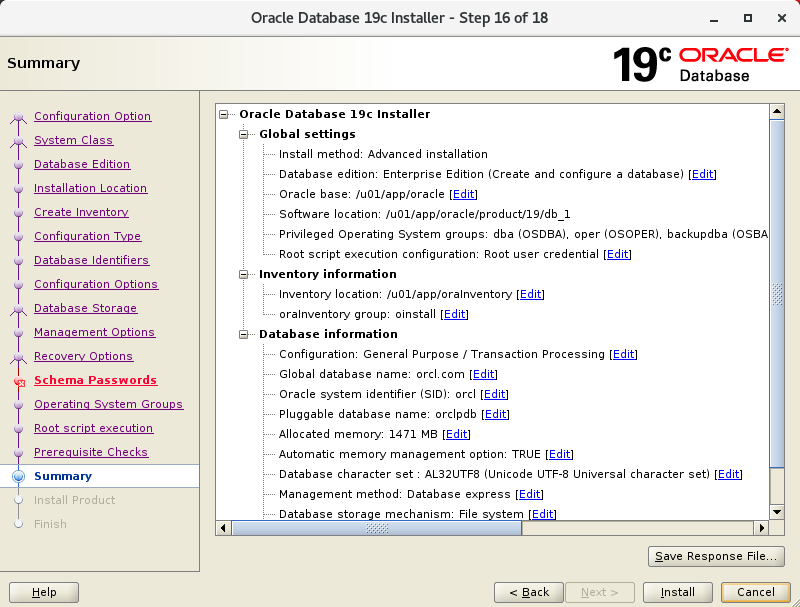Open Help for the installer
The image size is (800, 607).
click(44, 592)
